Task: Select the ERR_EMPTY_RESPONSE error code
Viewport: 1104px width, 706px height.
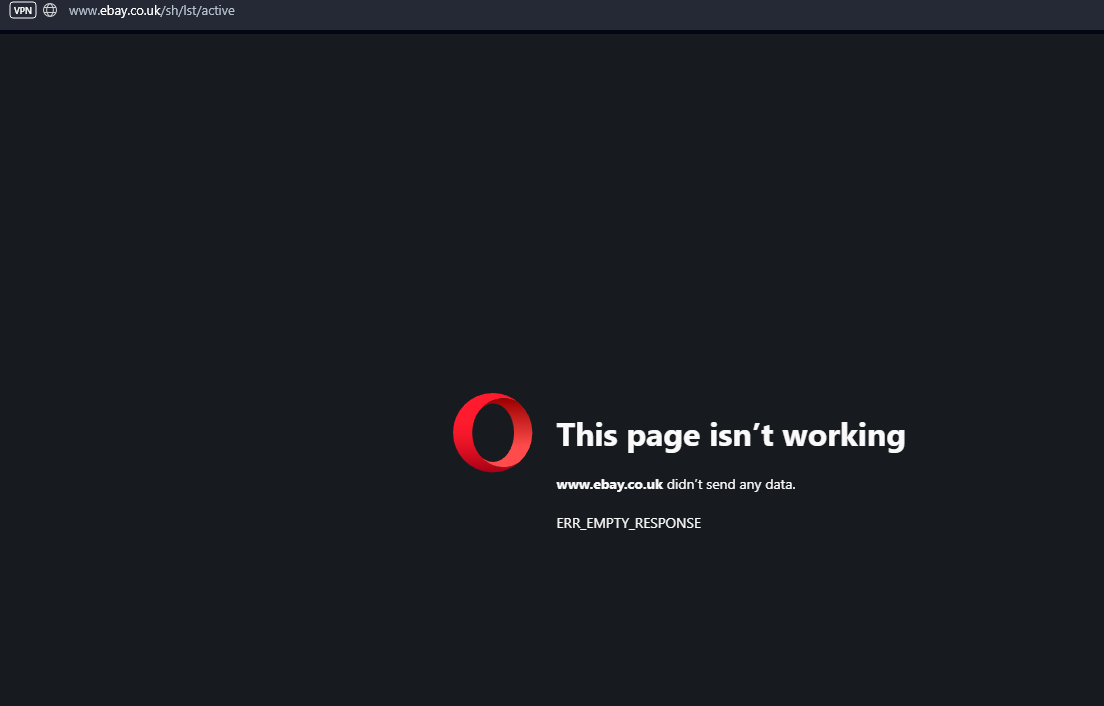Action: [629, 523]
